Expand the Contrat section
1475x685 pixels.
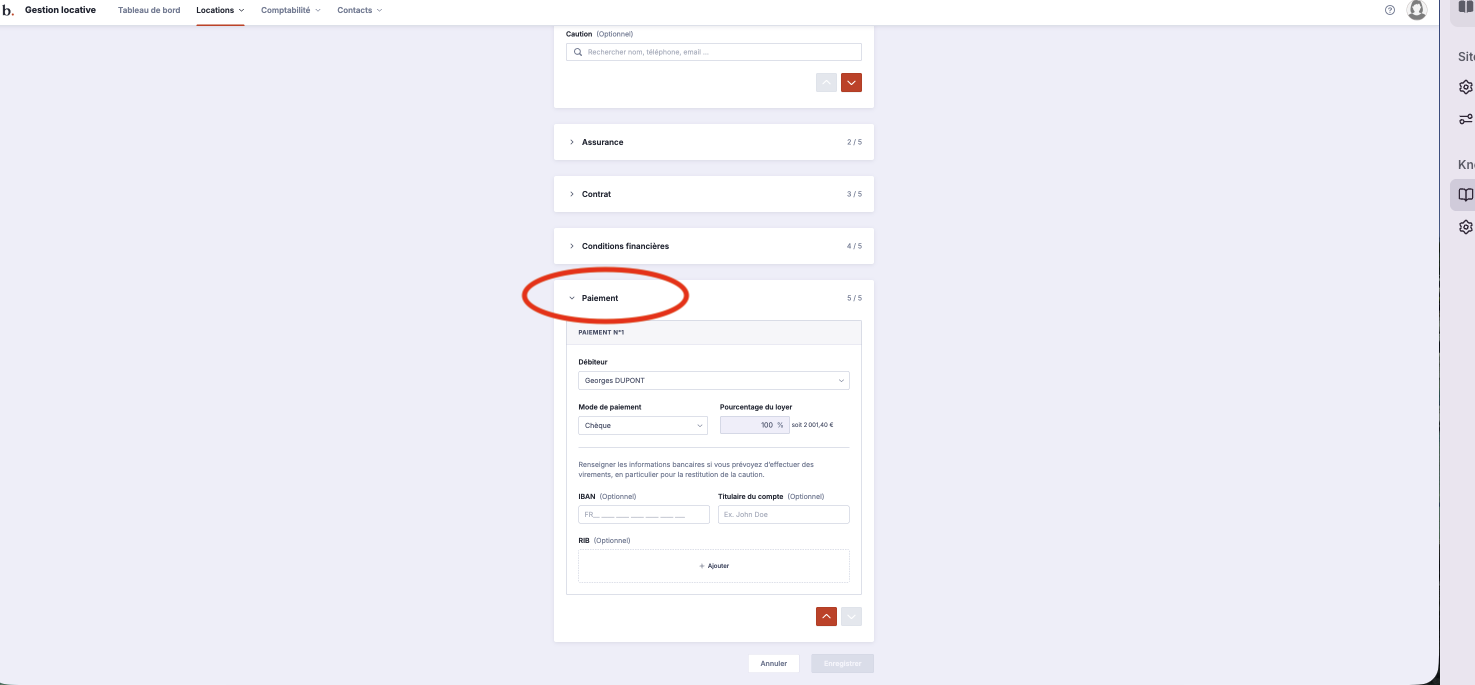596,194
